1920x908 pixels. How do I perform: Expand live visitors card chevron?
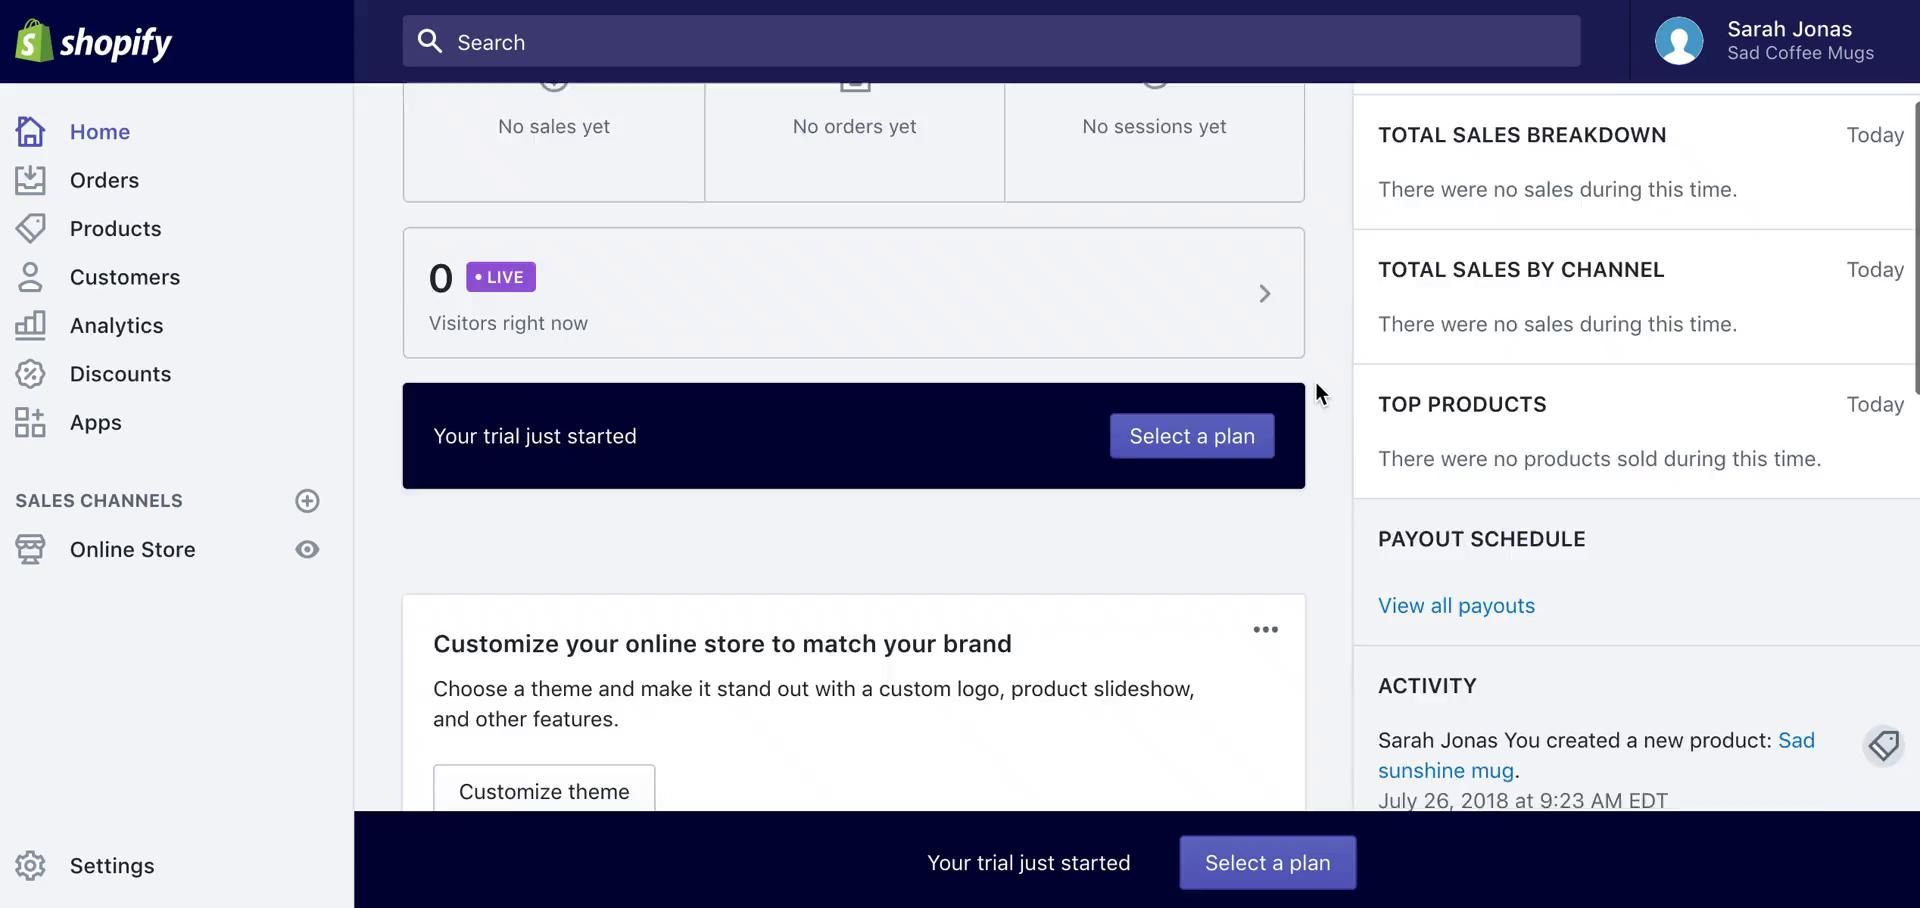(x=1264, y=294)
